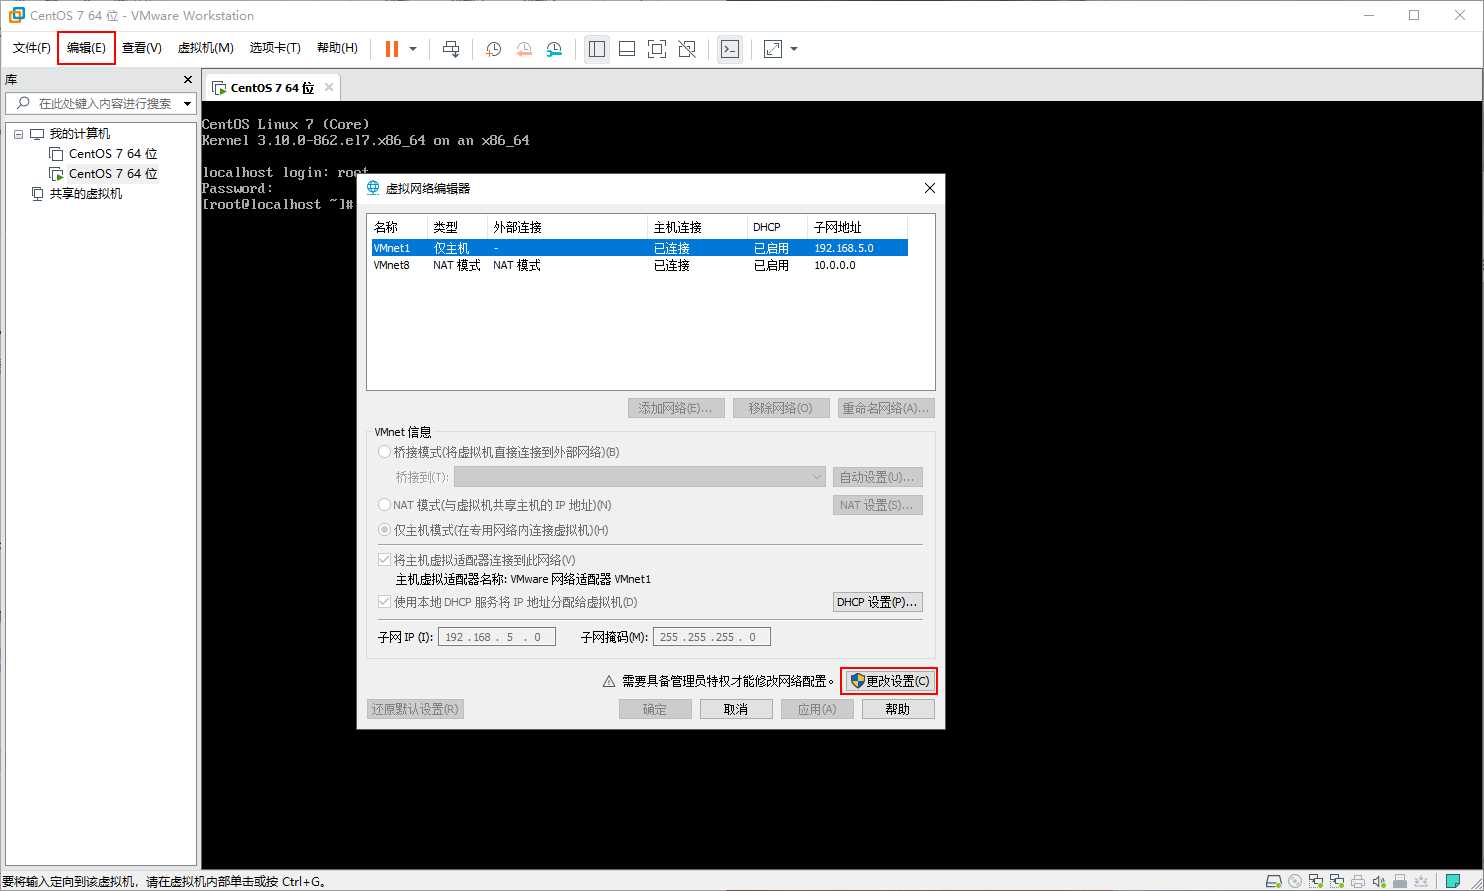The width and height of the screenshot is (1484, 891).
Task: Open the 桥接到(T) dropdown
Action: [x=640, y=477]
